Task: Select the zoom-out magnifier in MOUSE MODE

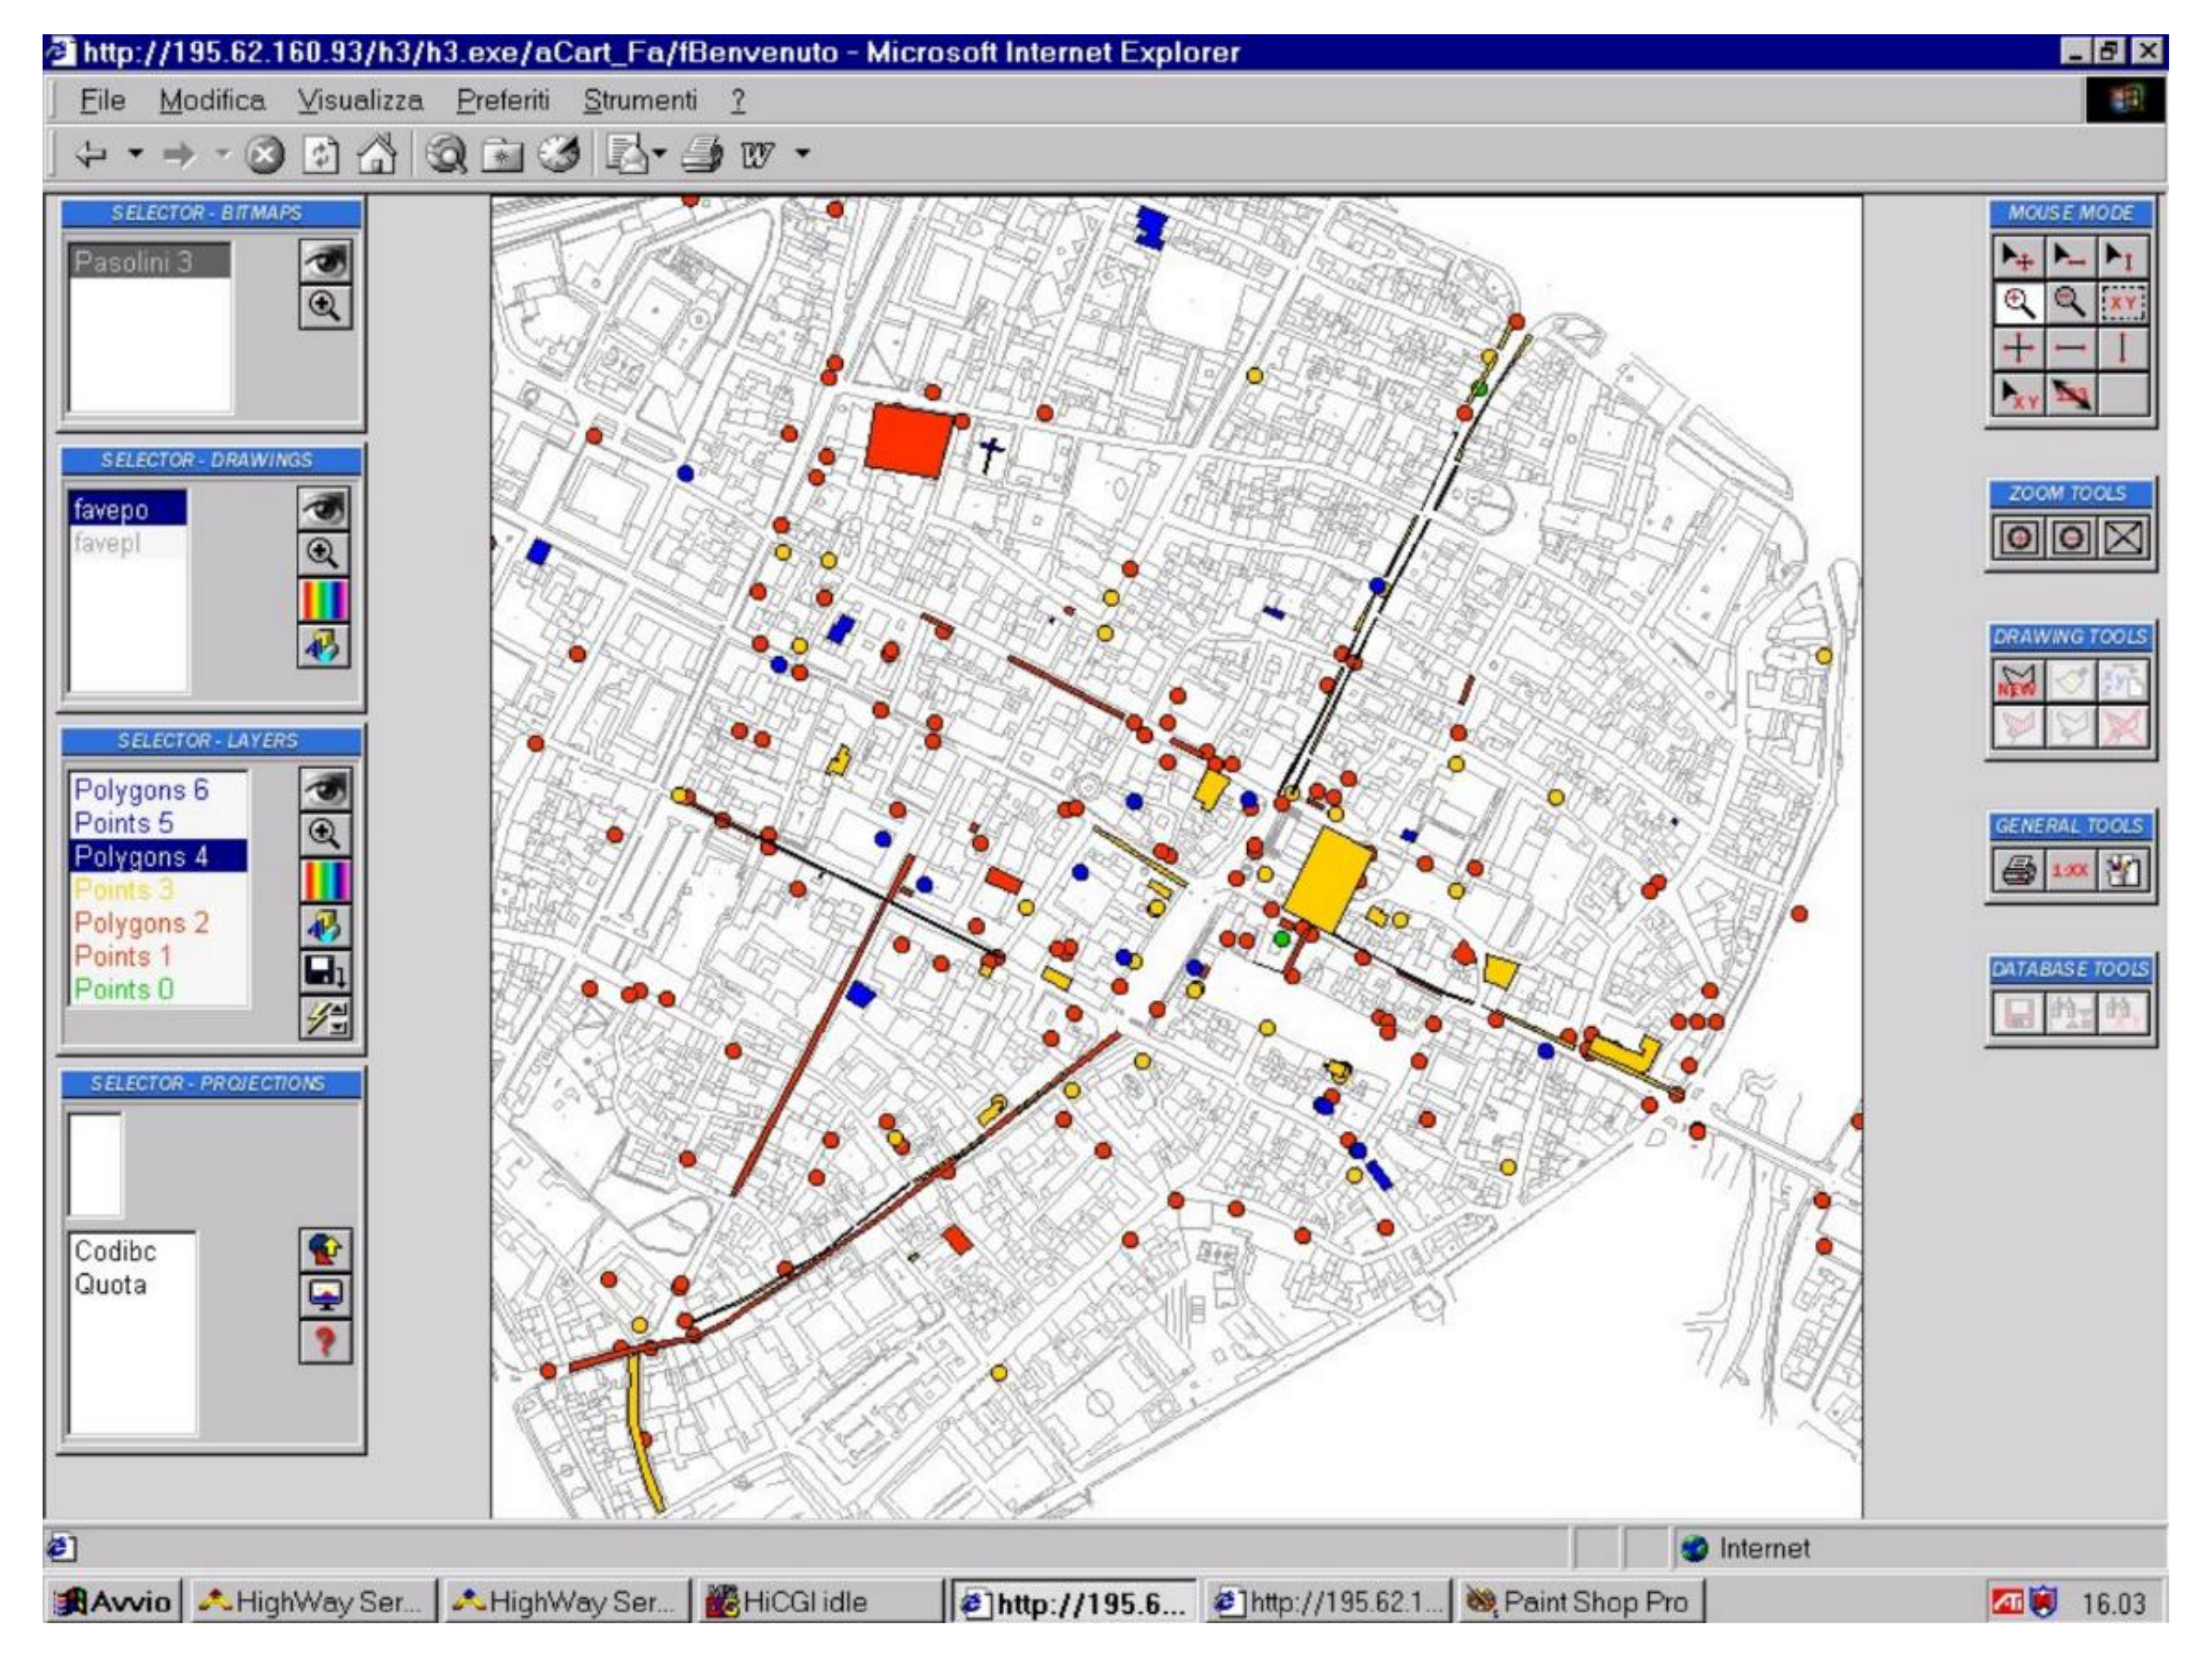Action: pyautogui.click(x=2072, y=304)
